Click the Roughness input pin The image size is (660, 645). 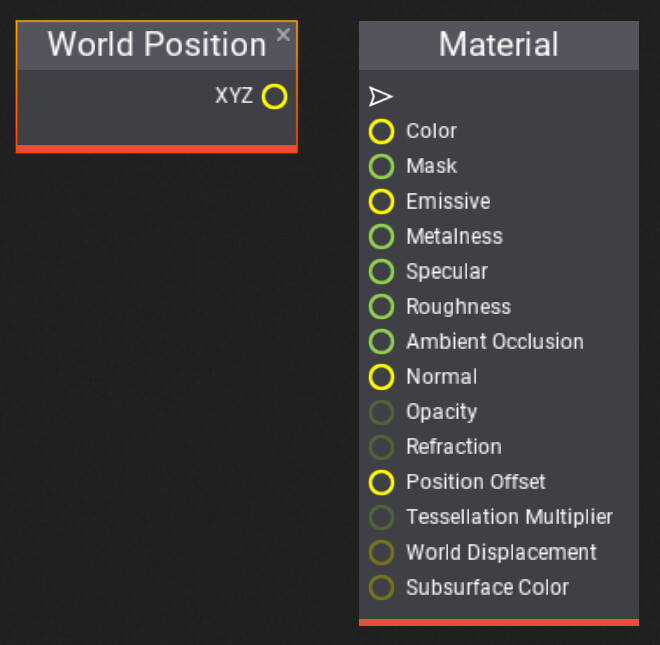coord(381,307)
